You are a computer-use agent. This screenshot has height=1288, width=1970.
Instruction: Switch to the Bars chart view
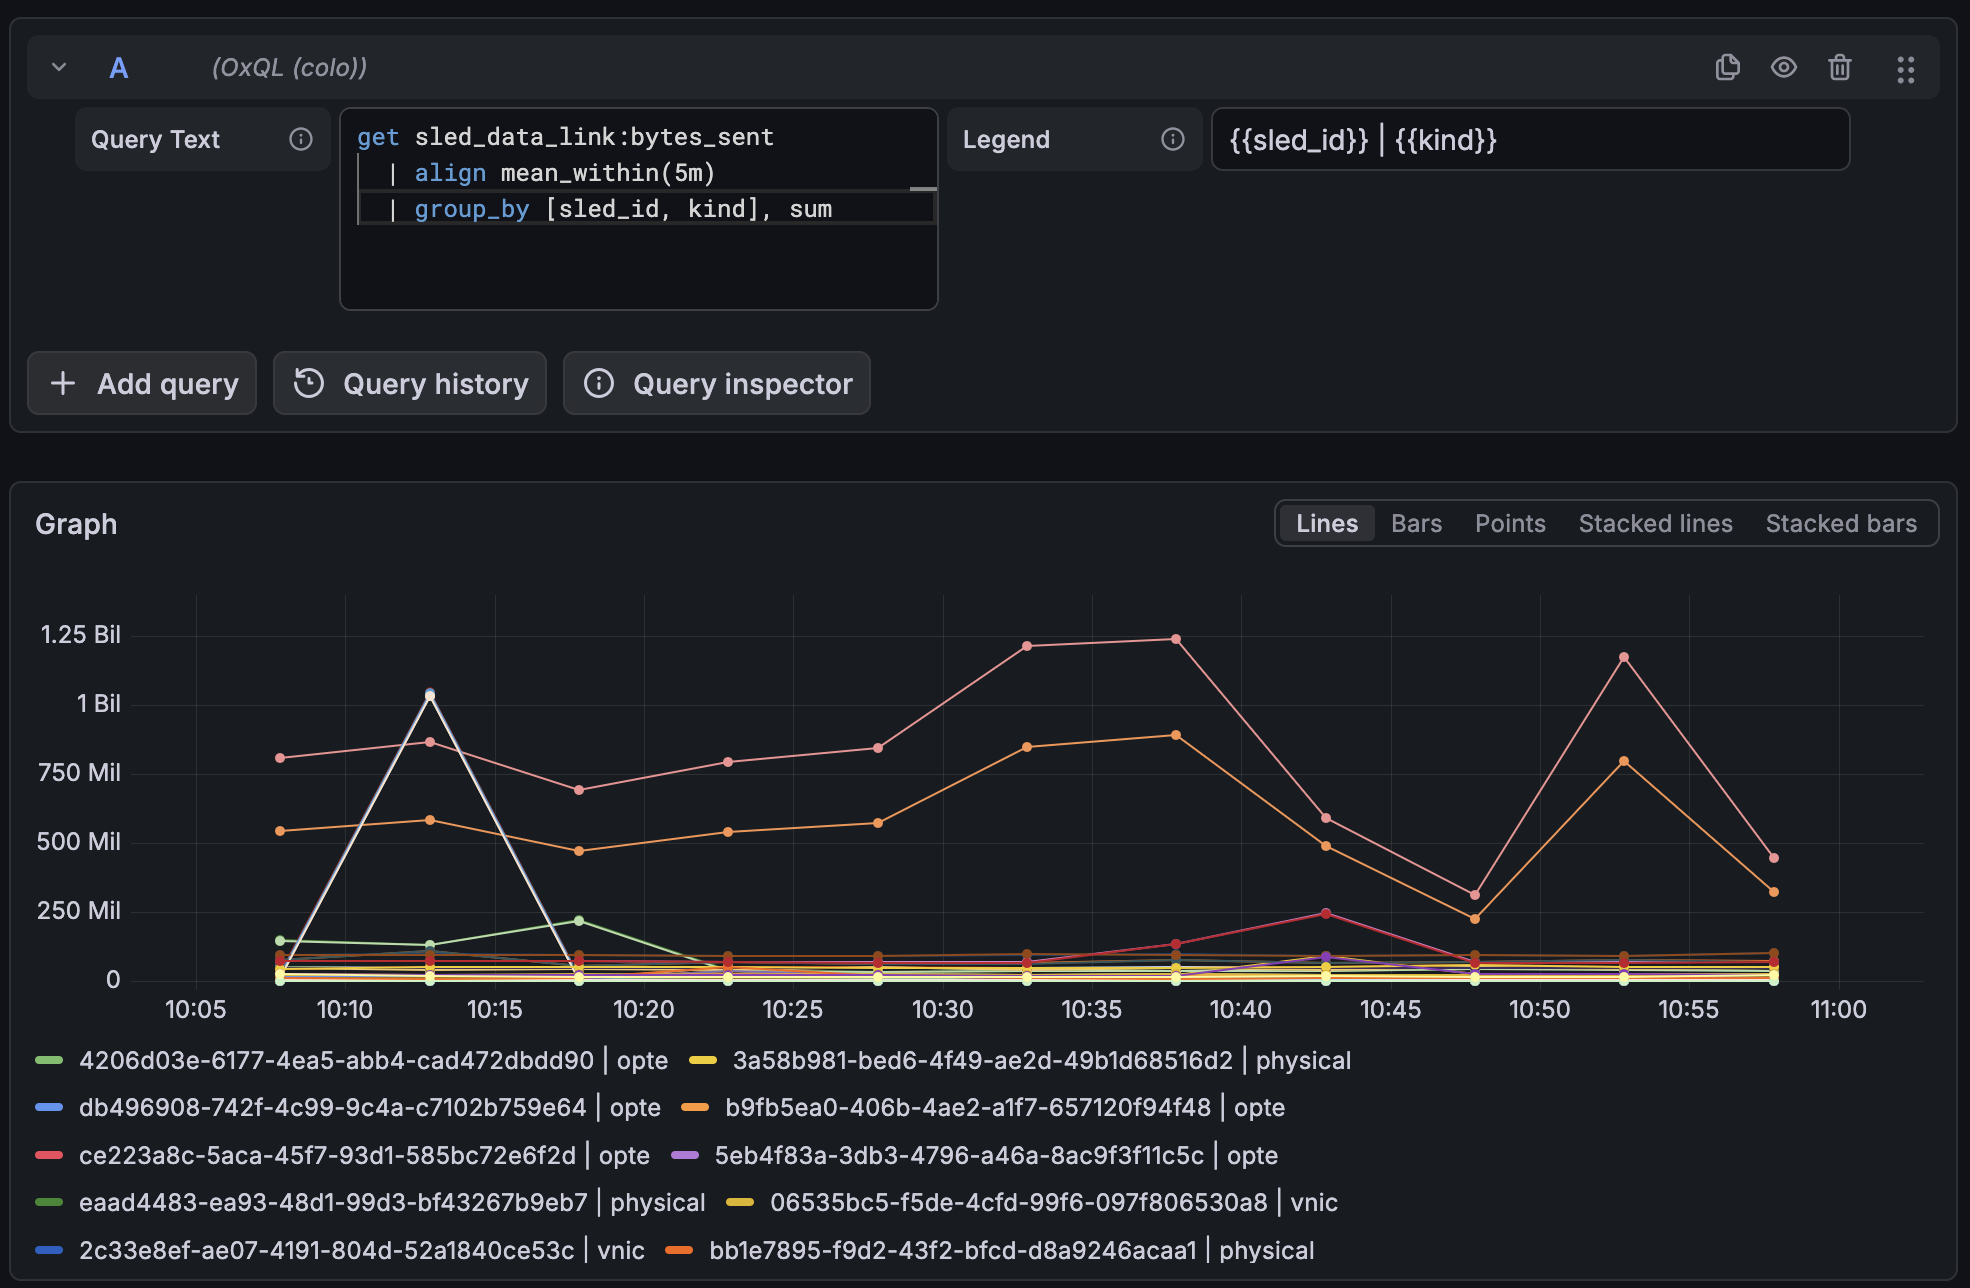pos(1416,522)
